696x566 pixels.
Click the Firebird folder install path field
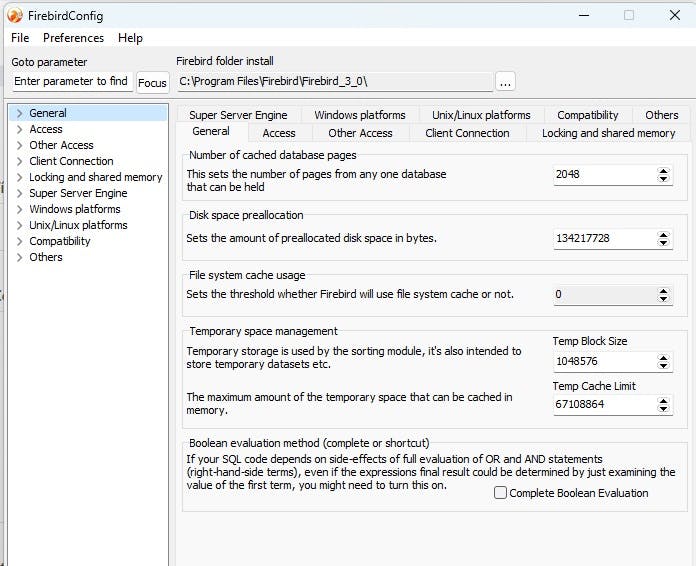pyautogui.click(x=335, y=82)
